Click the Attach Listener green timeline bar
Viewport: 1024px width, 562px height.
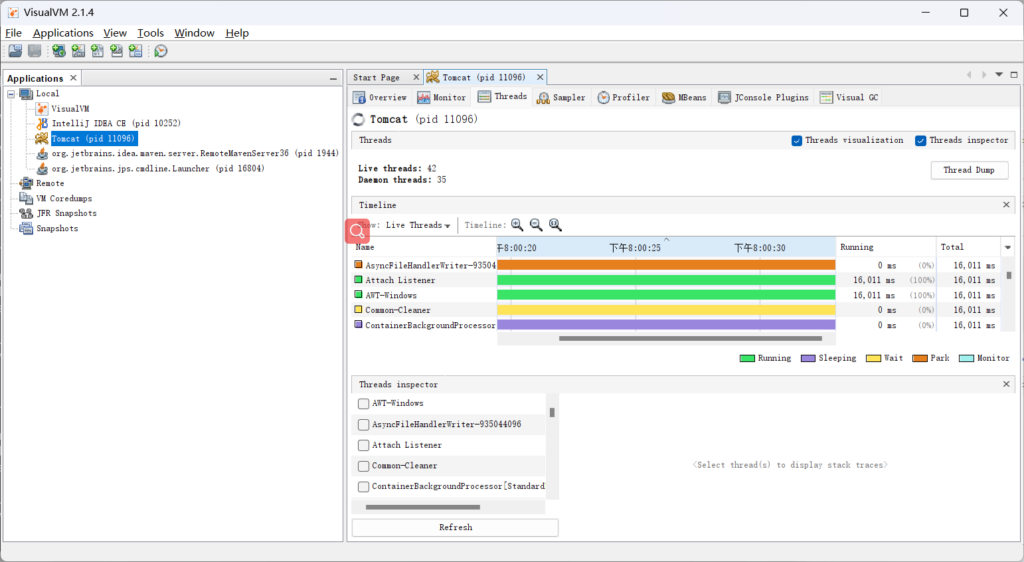[666, 280]
